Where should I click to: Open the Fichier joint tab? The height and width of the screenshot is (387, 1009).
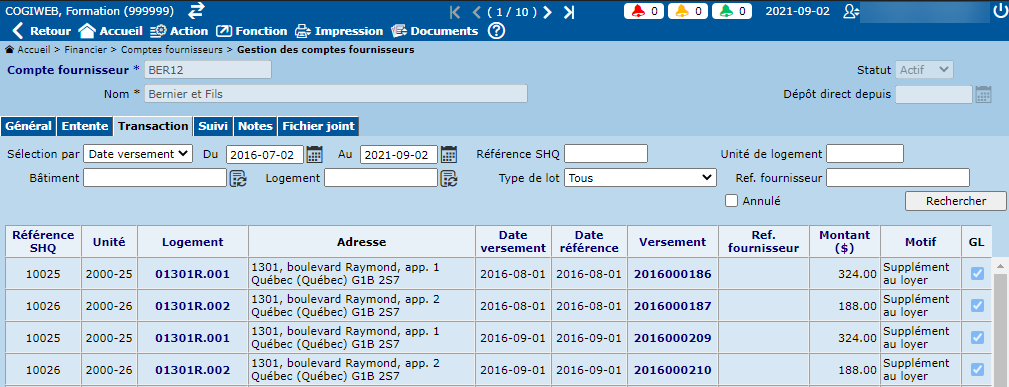click(318, 126)
